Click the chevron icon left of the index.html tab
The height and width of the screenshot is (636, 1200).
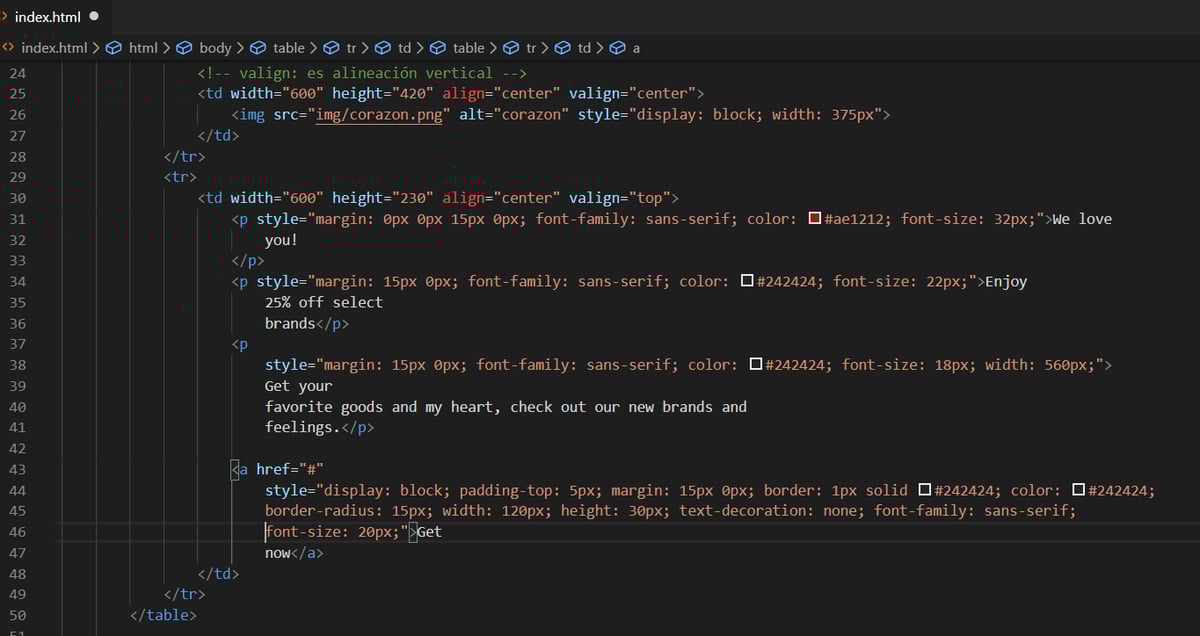8,16
